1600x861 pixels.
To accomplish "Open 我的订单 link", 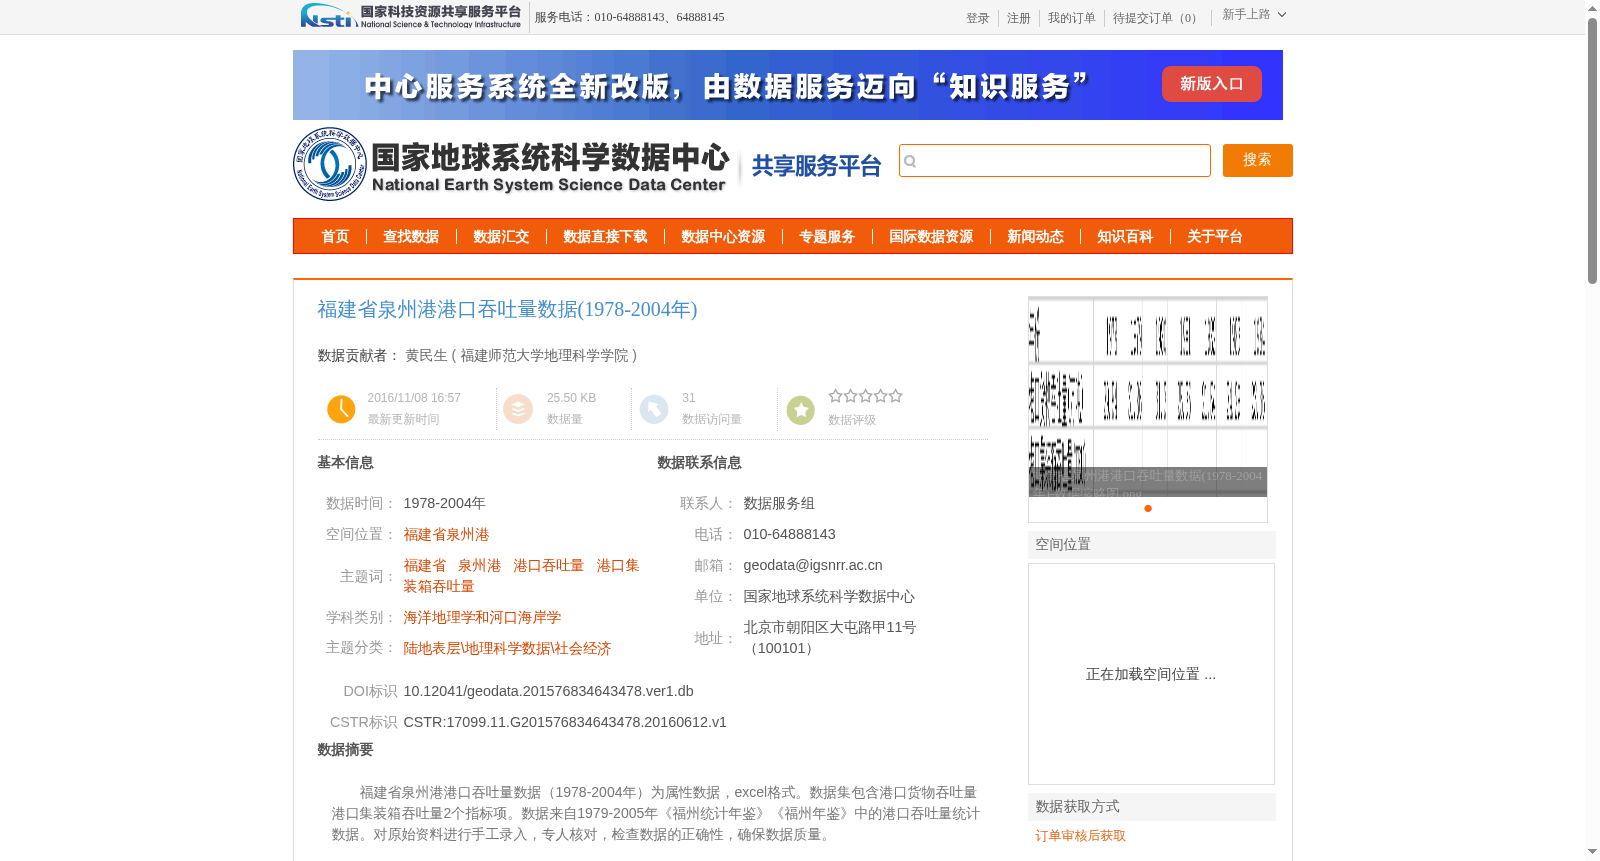I will pos(1071,18).
